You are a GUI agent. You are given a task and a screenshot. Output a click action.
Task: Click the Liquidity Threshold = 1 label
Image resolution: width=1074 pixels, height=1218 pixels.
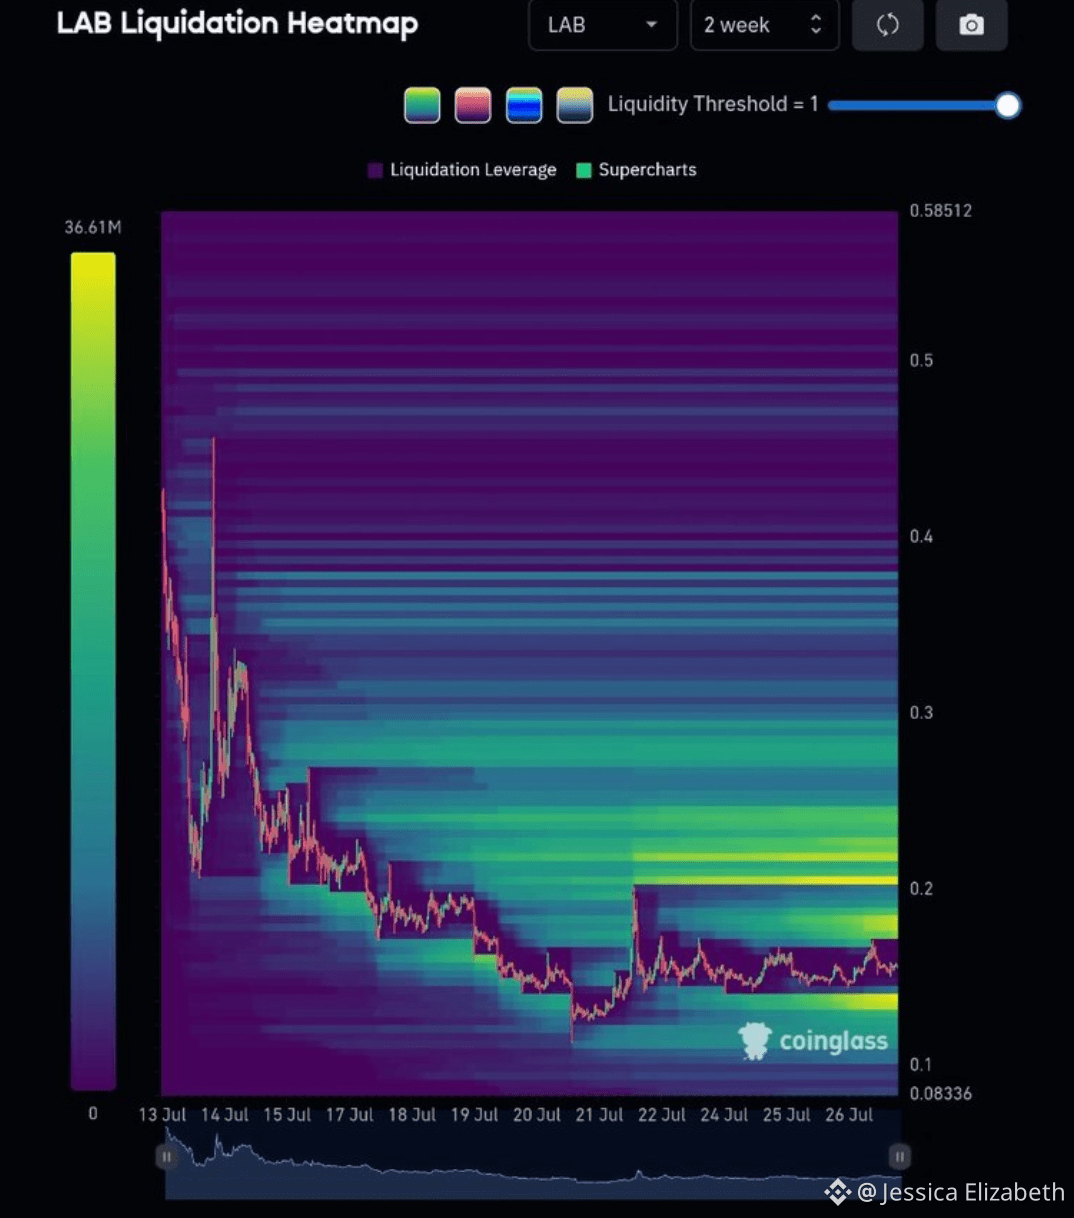pos(713,104)
